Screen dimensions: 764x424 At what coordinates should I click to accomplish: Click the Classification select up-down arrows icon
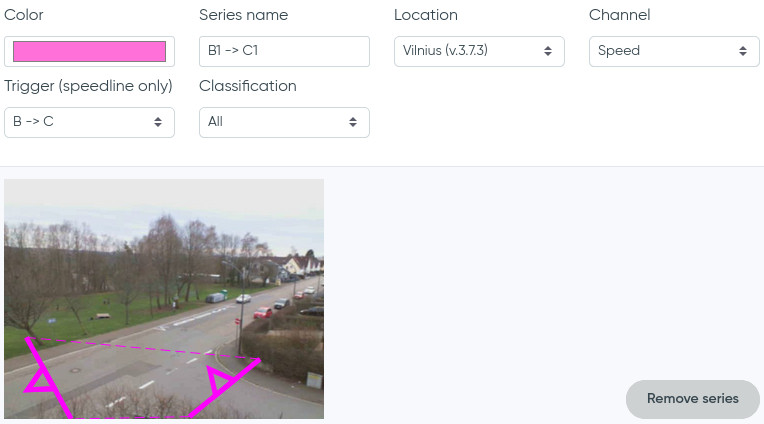point(353,122)
